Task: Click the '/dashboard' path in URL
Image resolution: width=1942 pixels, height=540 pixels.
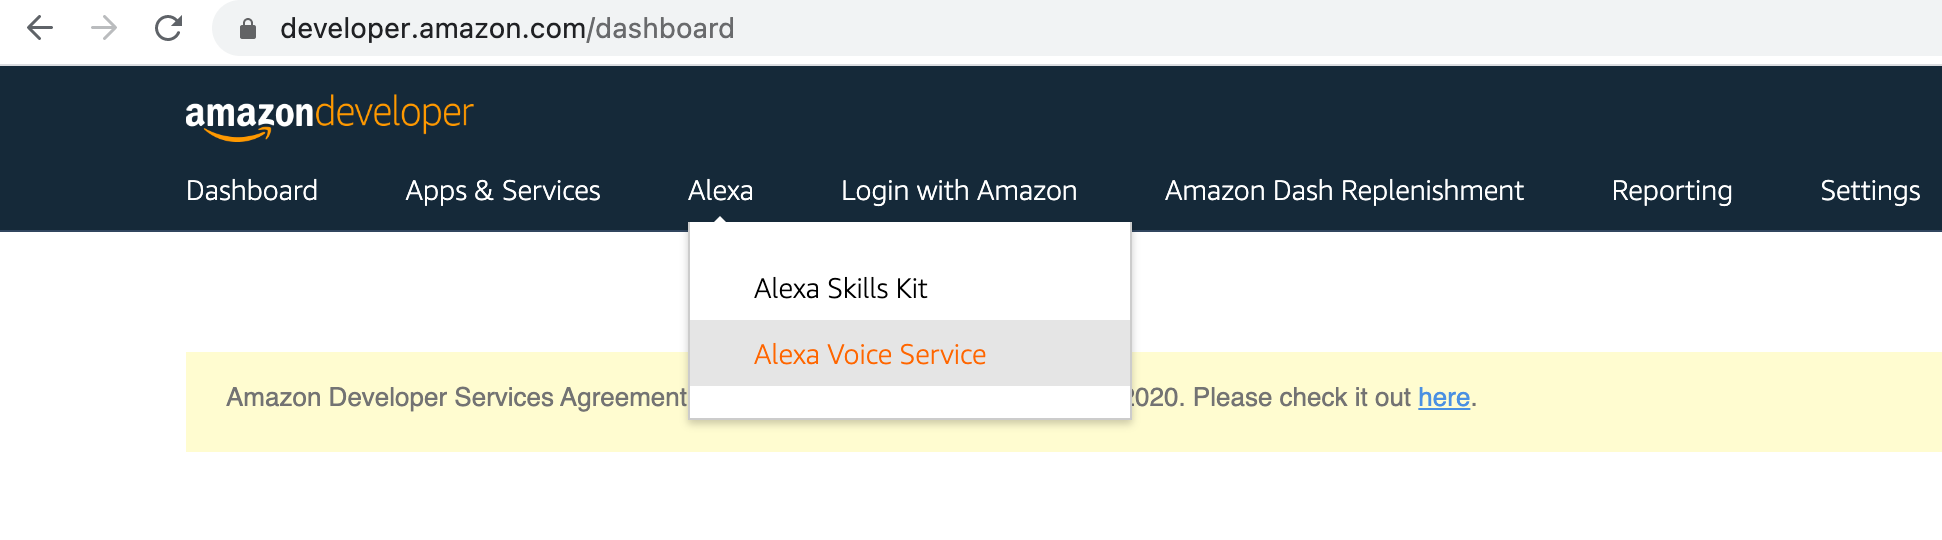Action: [x=664, y=29]
